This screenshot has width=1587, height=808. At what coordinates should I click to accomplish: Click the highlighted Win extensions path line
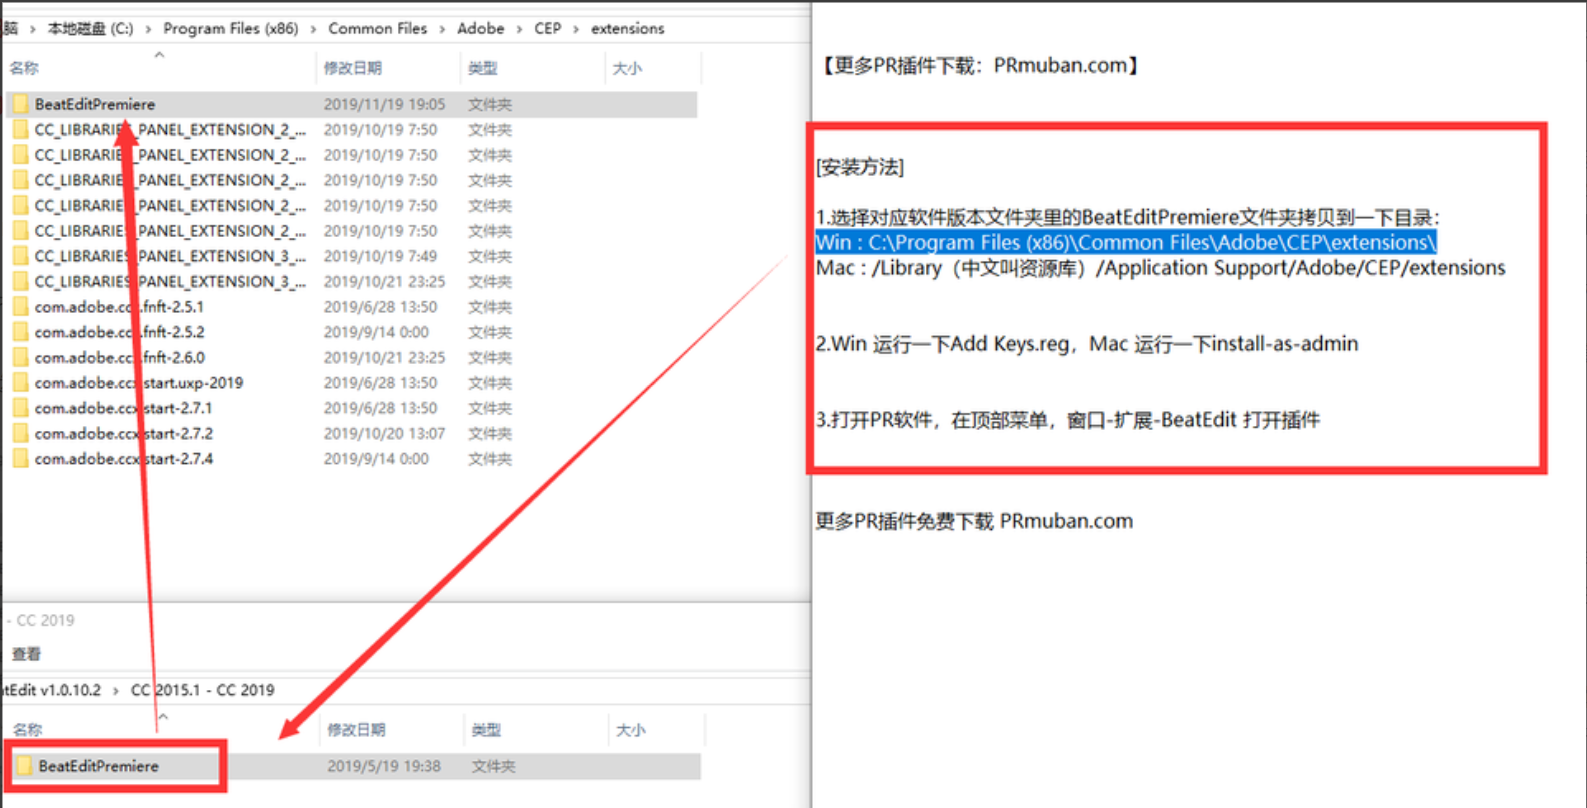click(x=1126, y=242)
